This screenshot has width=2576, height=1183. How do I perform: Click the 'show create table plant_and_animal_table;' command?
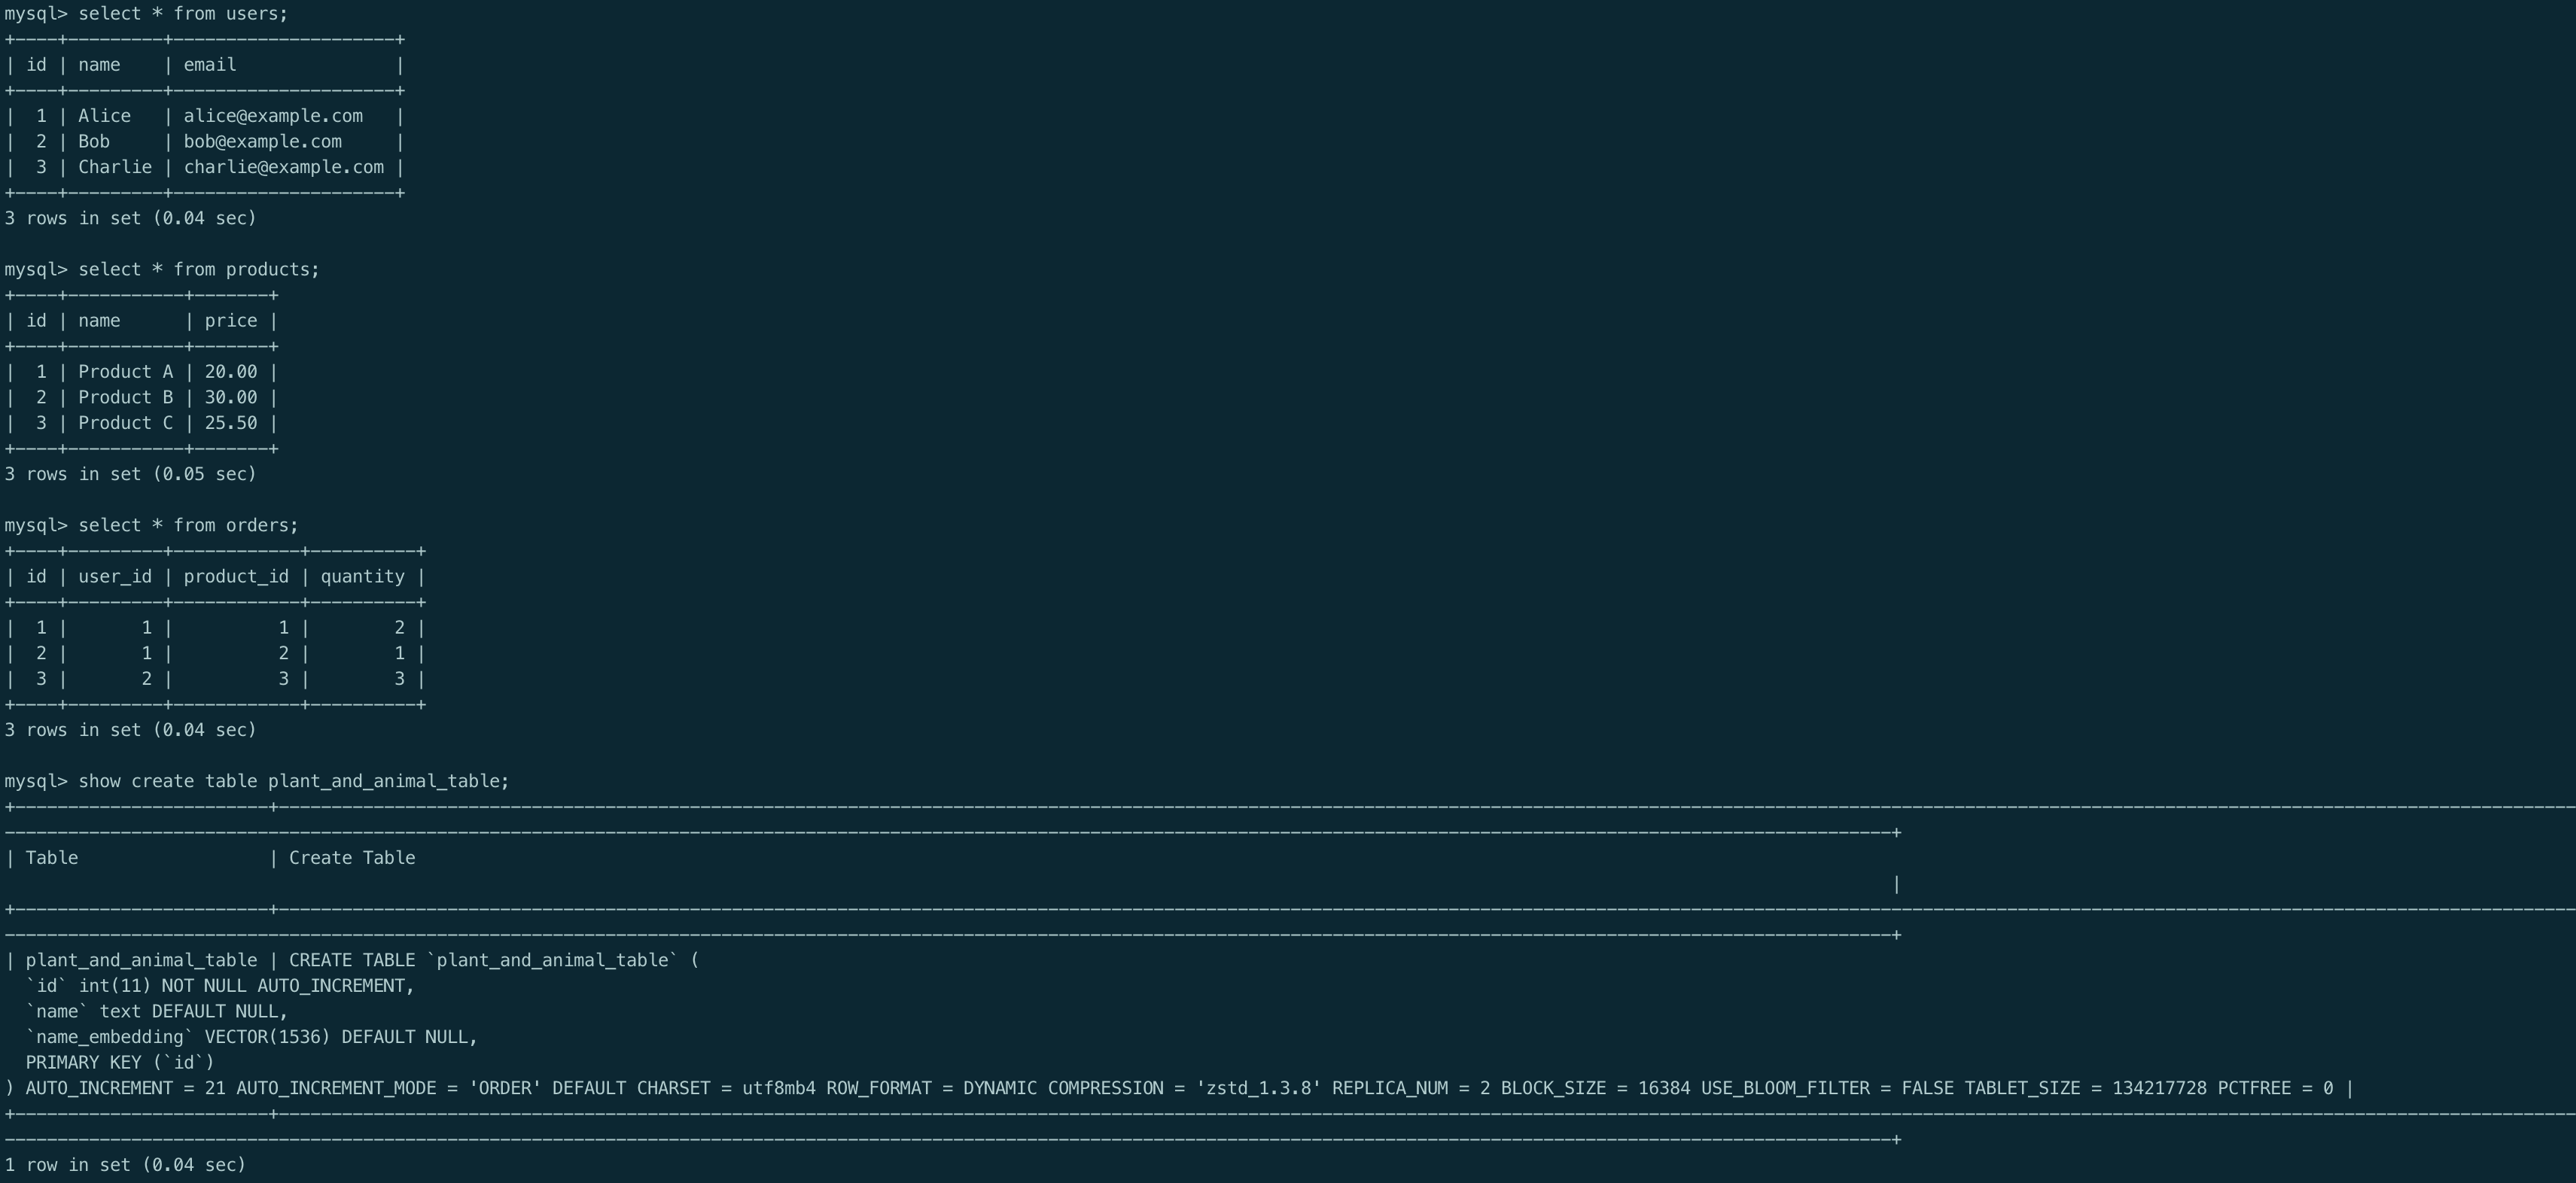pos(293,781)
